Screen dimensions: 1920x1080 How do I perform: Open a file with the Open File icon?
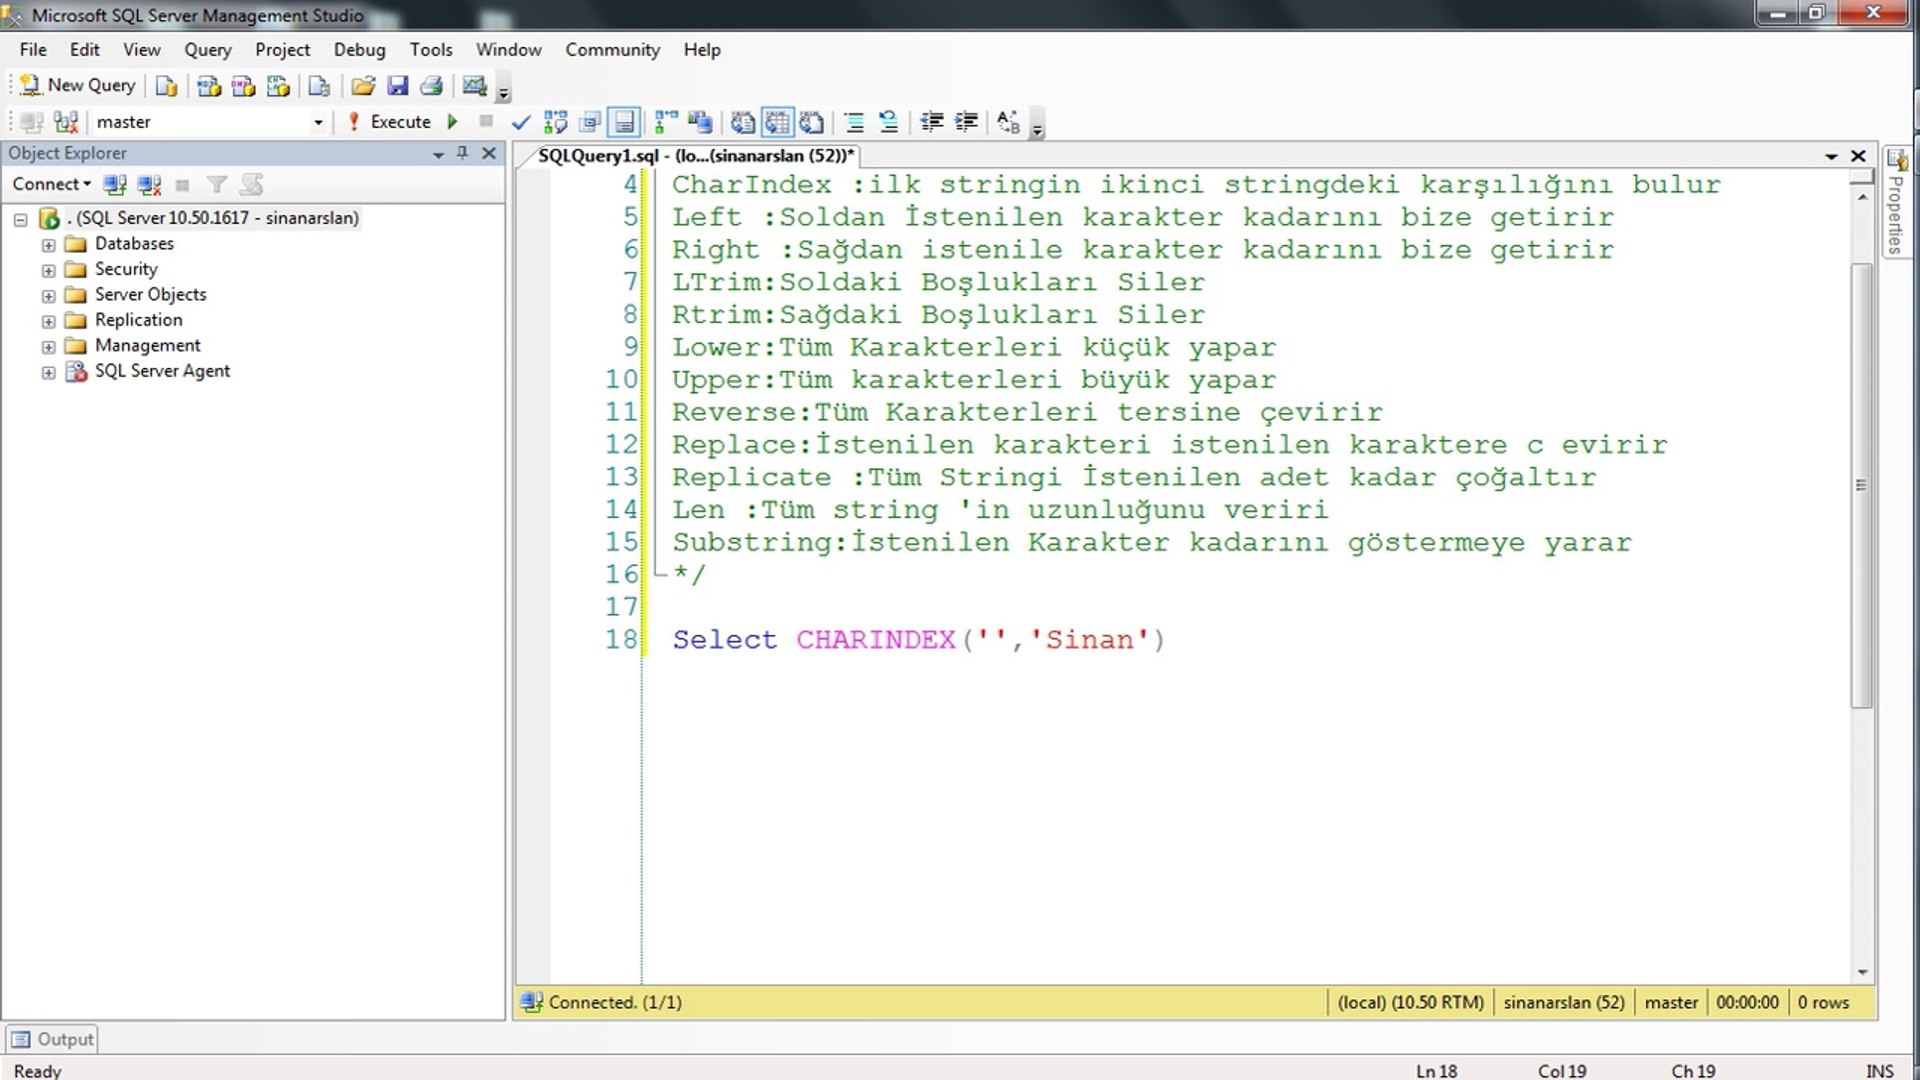pos(363,86)
